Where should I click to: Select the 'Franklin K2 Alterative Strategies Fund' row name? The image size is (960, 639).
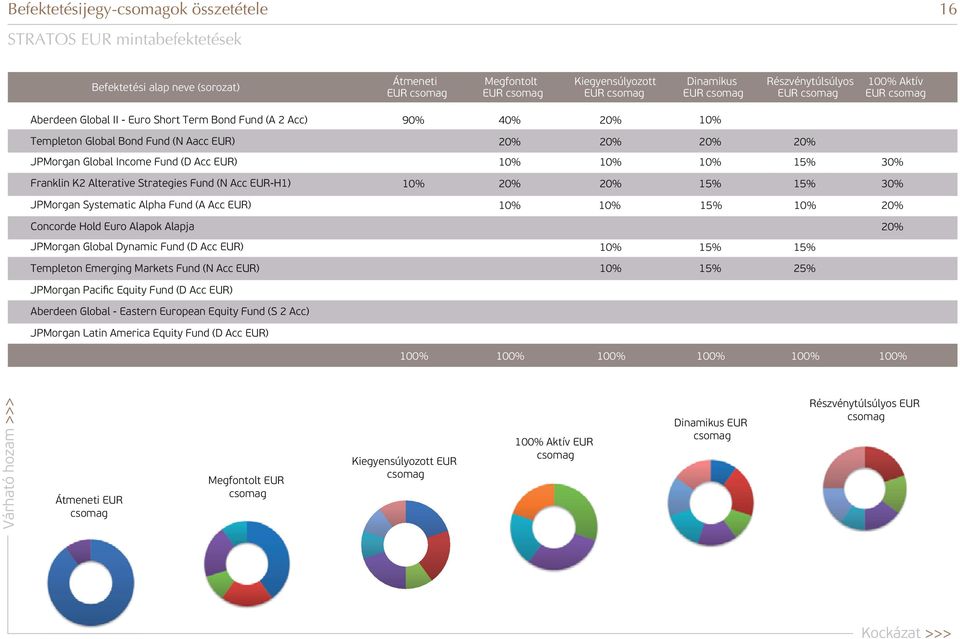pyautogui.click(x=160, y=183)
